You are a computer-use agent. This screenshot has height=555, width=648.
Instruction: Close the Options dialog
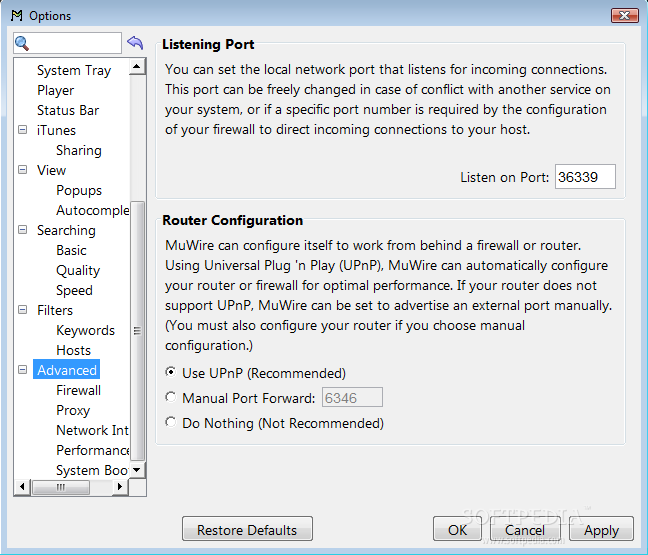point(624,15)
